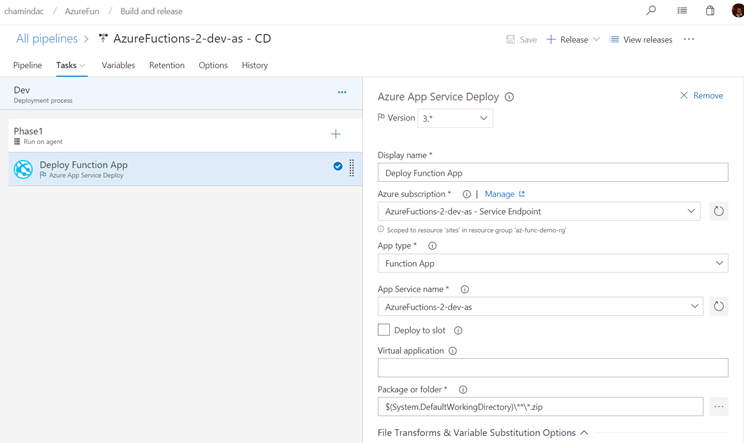Open the App type dropdown
The image size is (744, 443).
pyautogui.click(x=553, y=263)
